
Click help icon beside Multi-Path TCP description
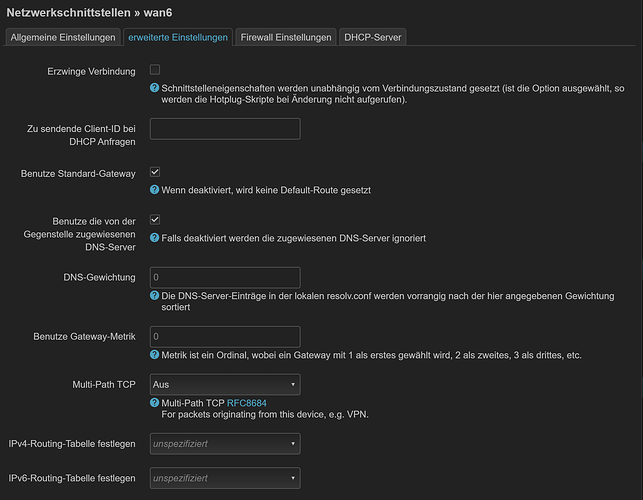(154, 403)
